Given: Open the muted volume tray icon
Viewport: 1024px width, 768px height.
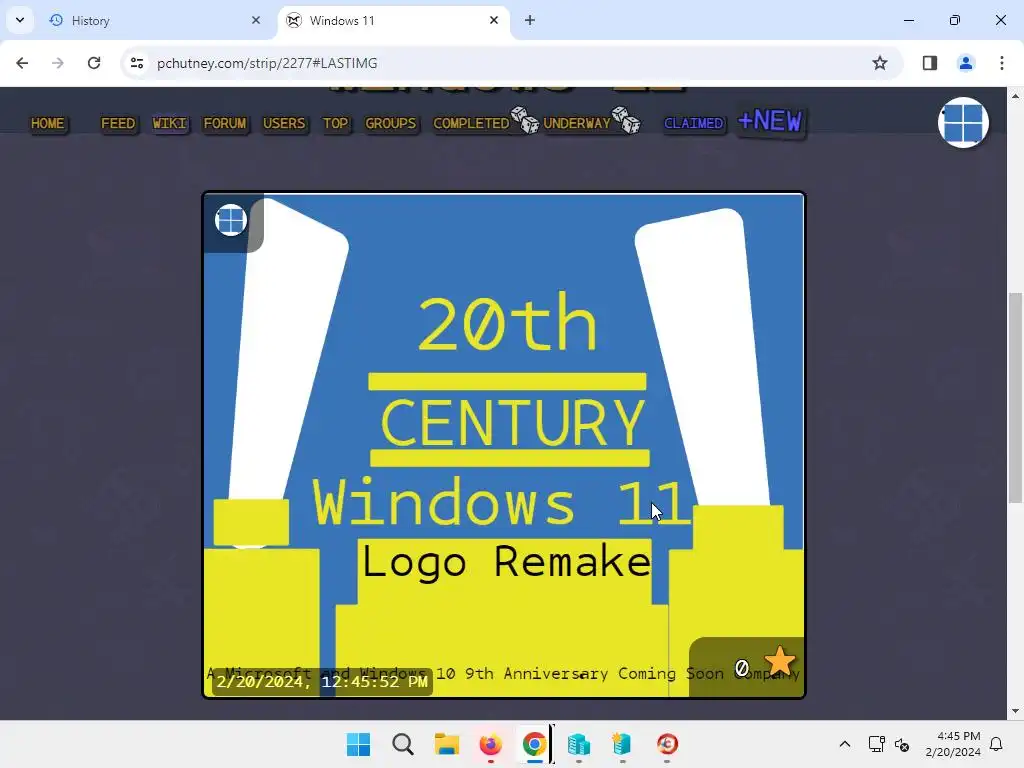Looking at the screenshot, I should [x=902, y=744].
